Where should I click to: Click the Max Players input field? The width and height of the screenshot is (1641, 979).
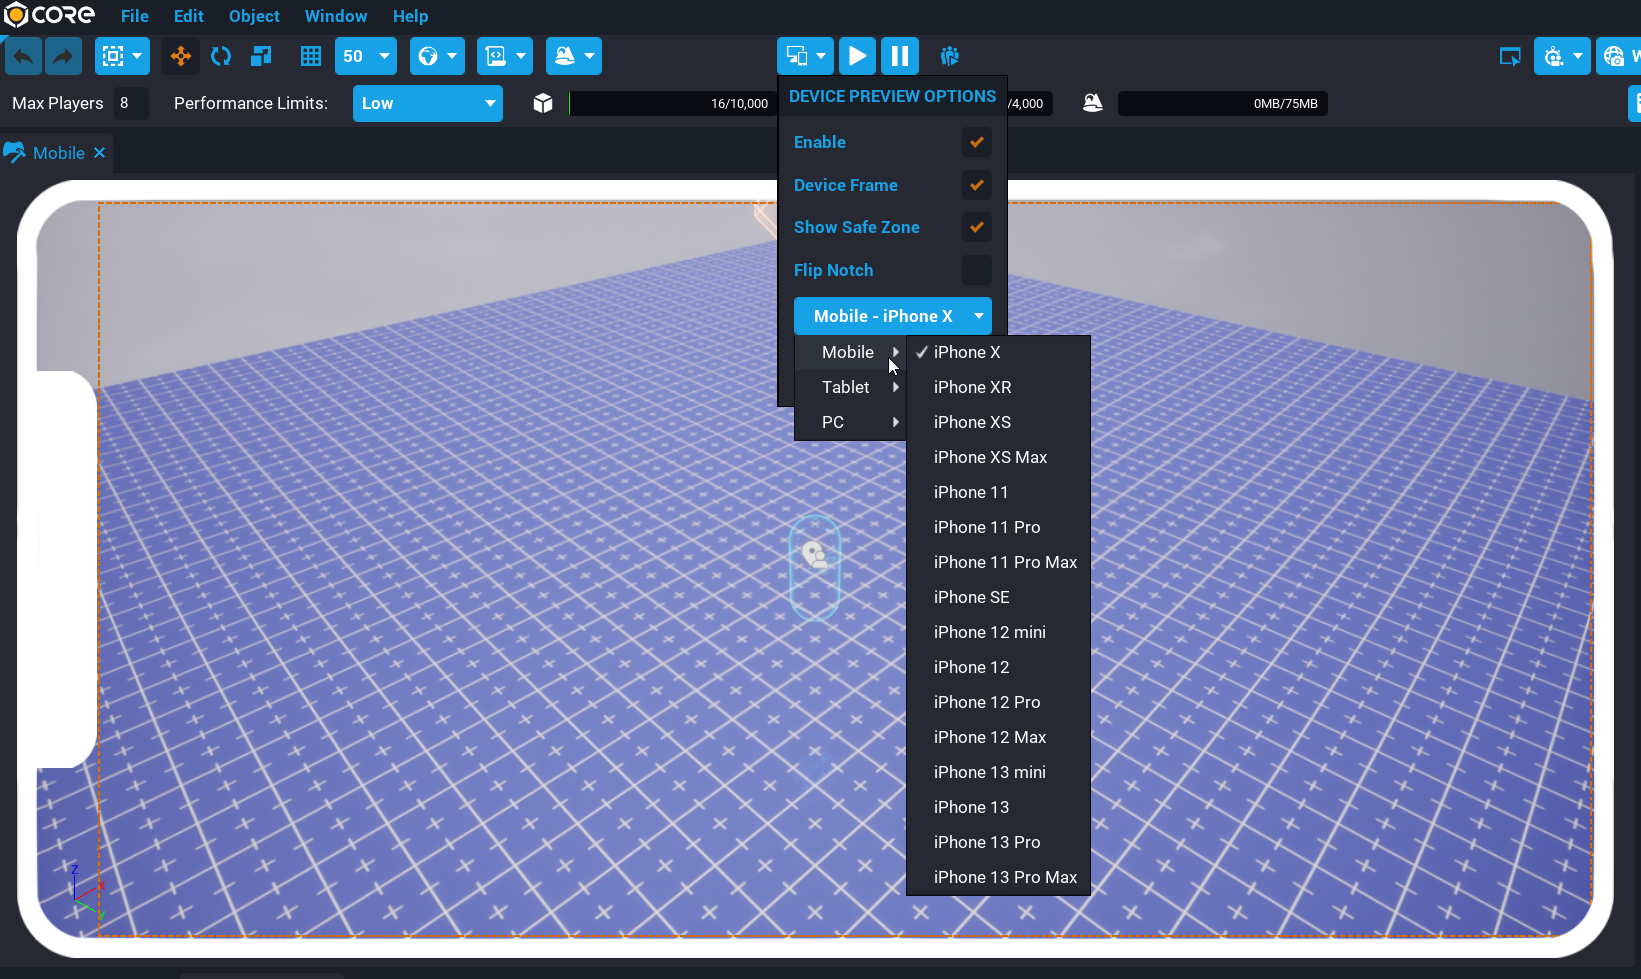(130, 103)
